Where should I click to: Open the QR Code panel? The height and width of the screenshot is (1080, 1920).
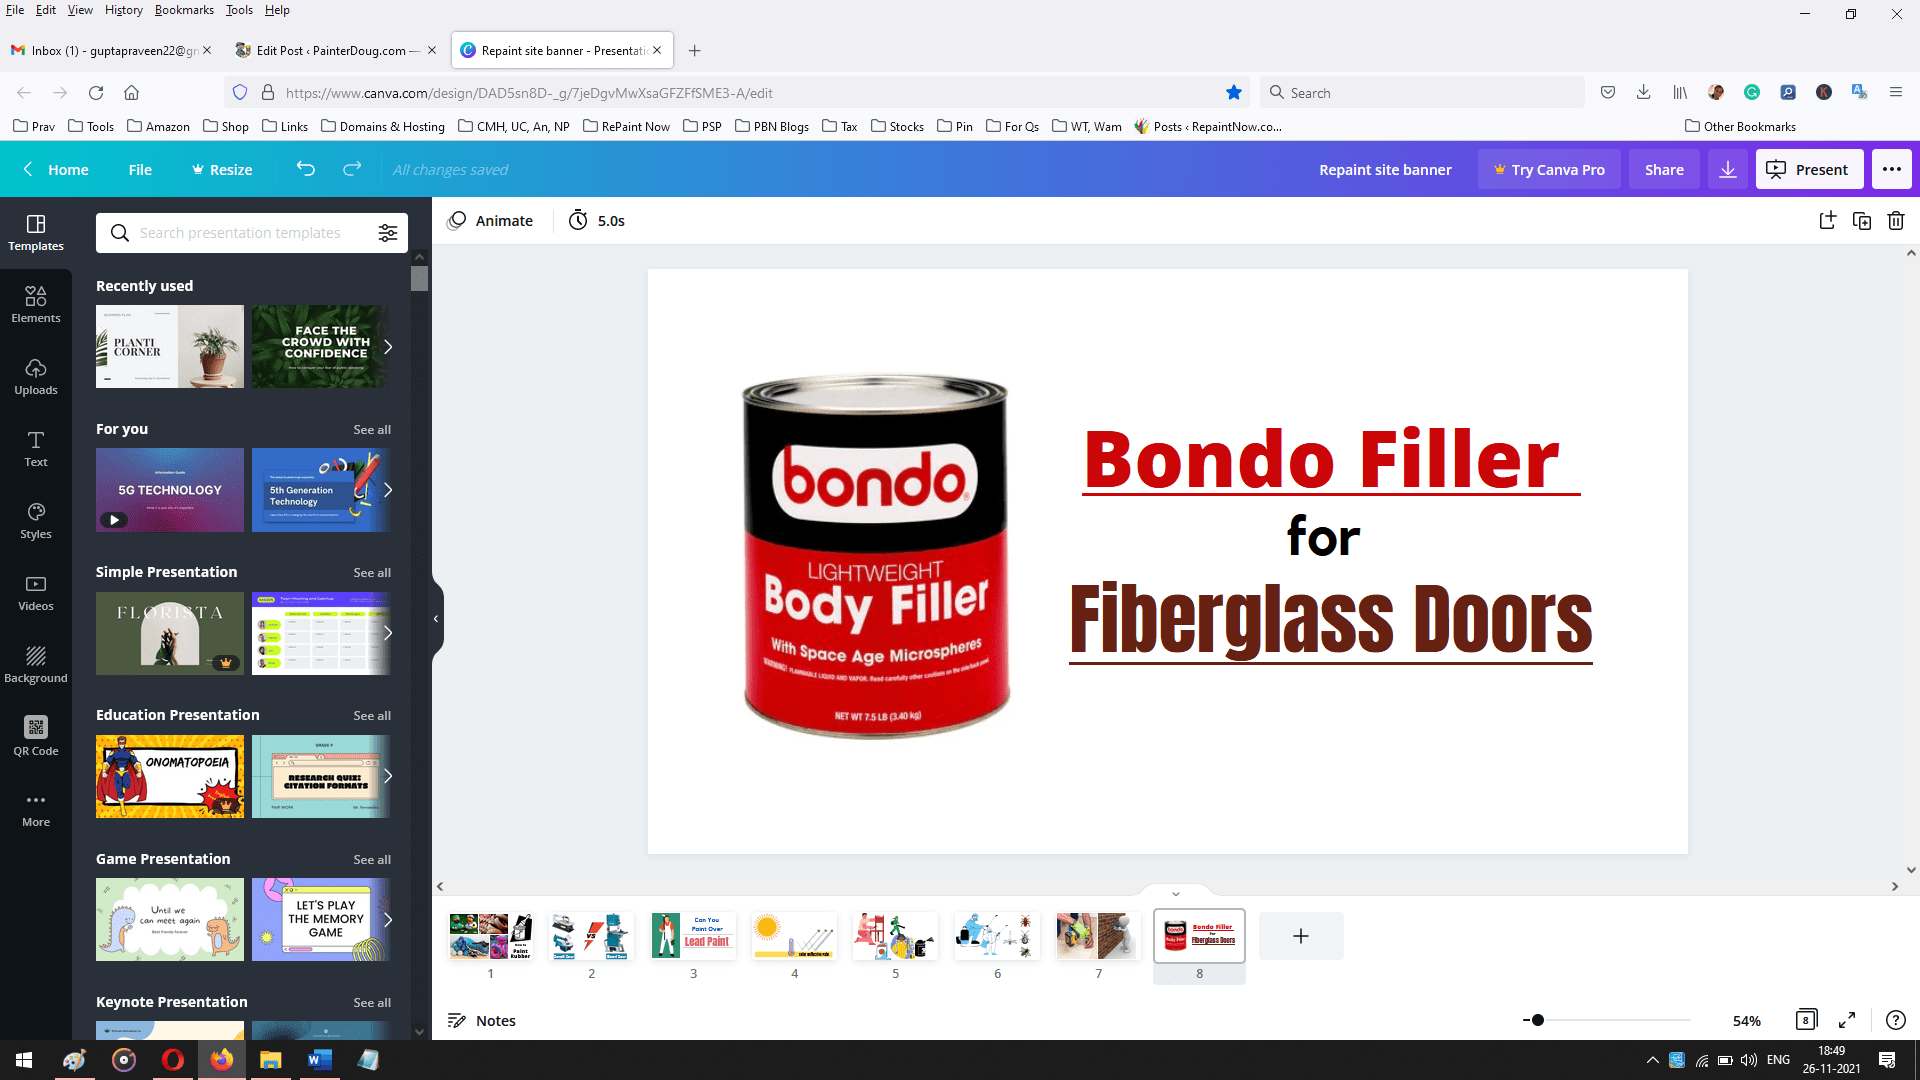(x=35, y=737)
